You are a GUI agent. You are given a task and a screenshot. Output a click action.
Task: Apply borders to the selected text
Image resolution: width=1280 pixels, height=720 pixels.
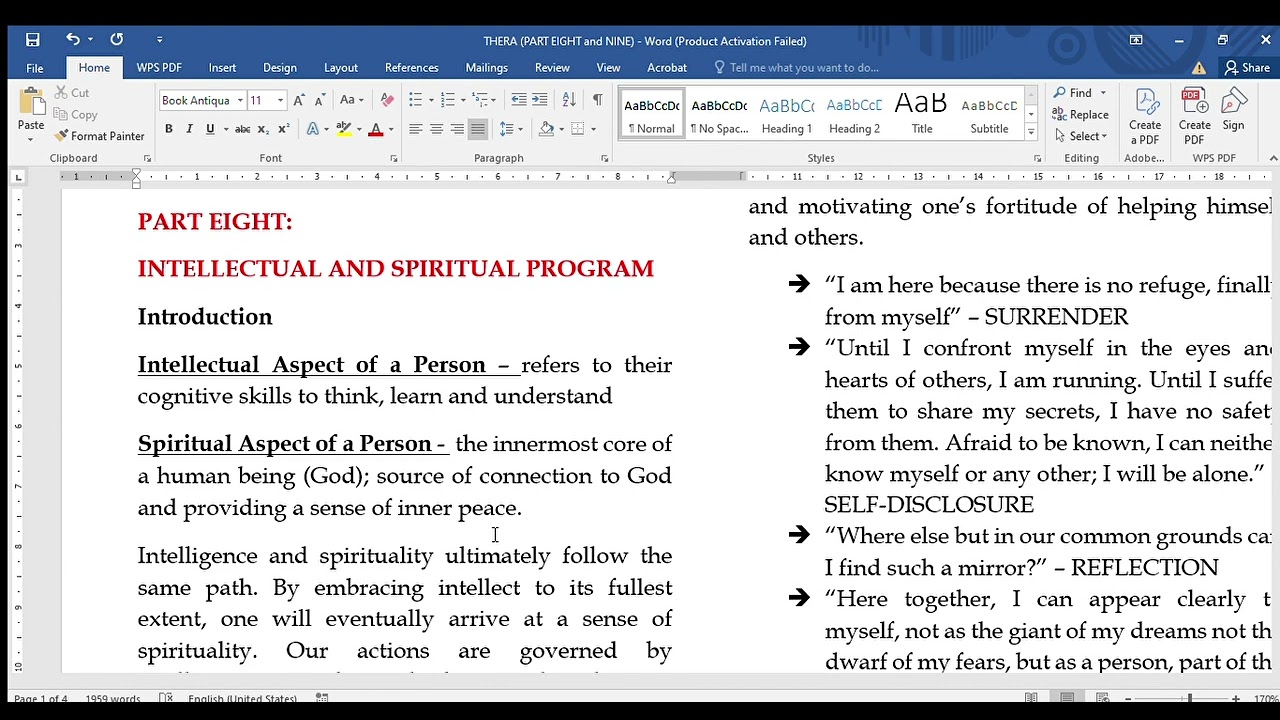[576, 129]
